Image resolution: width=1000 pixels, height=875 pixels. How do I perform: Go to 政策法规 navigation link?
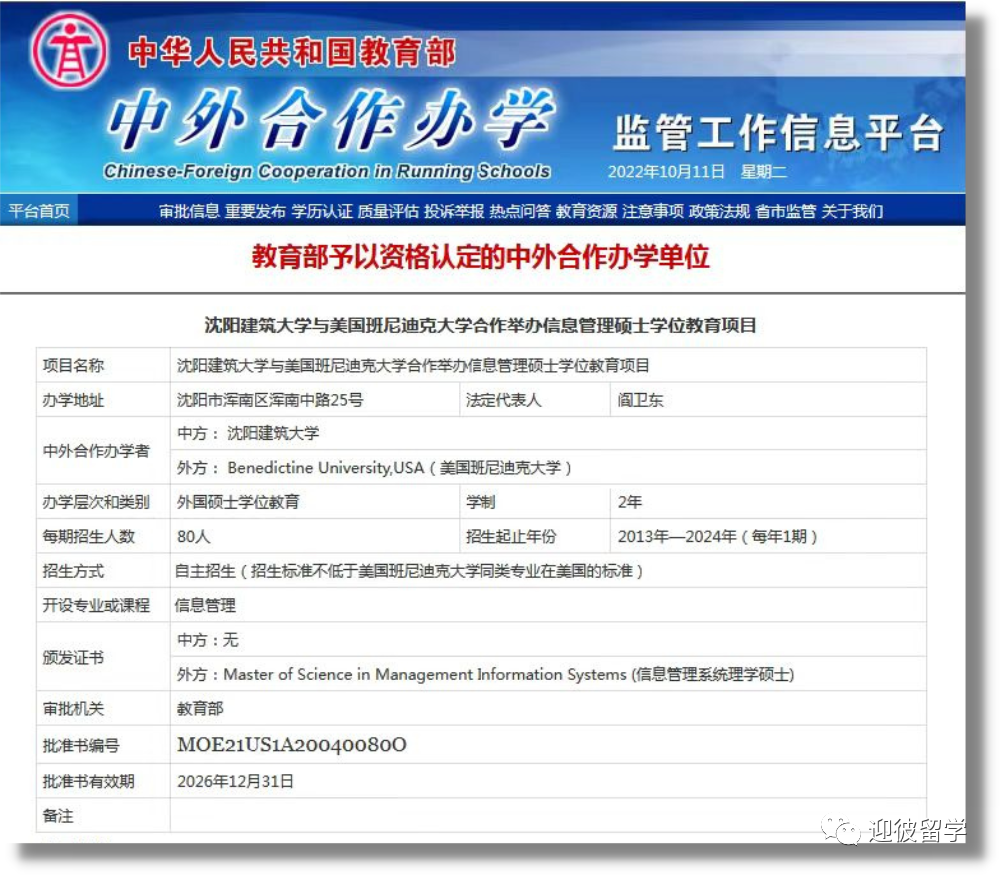point(719,211)
